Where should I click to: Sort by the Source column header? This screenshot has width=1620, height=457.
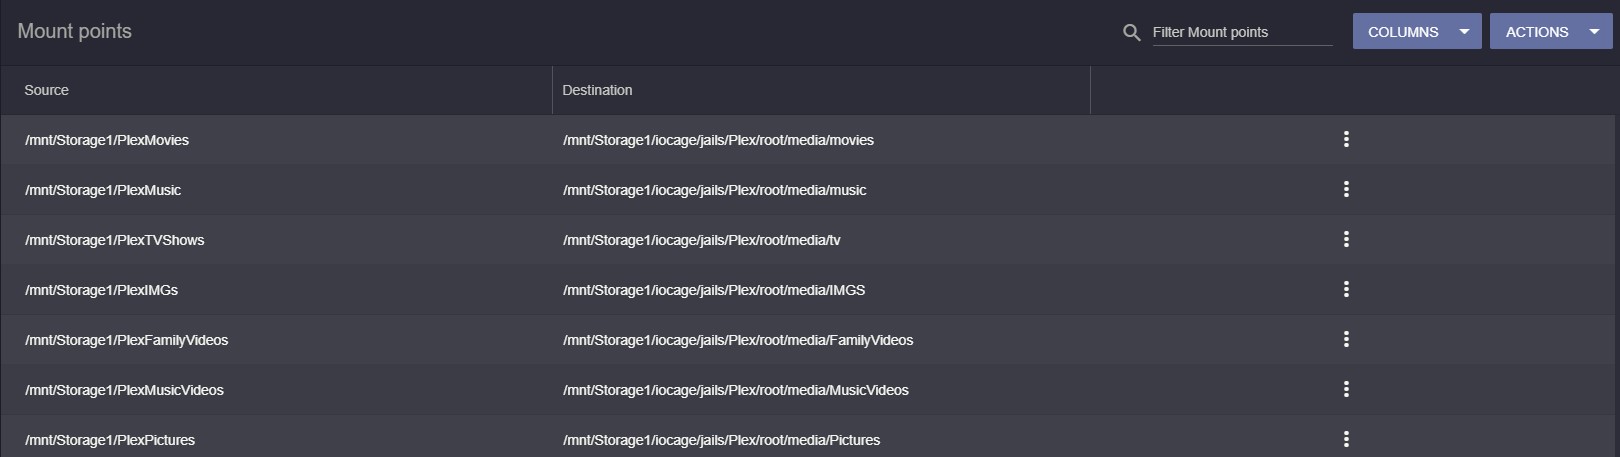pyautogui.click(x=47, y=90)
